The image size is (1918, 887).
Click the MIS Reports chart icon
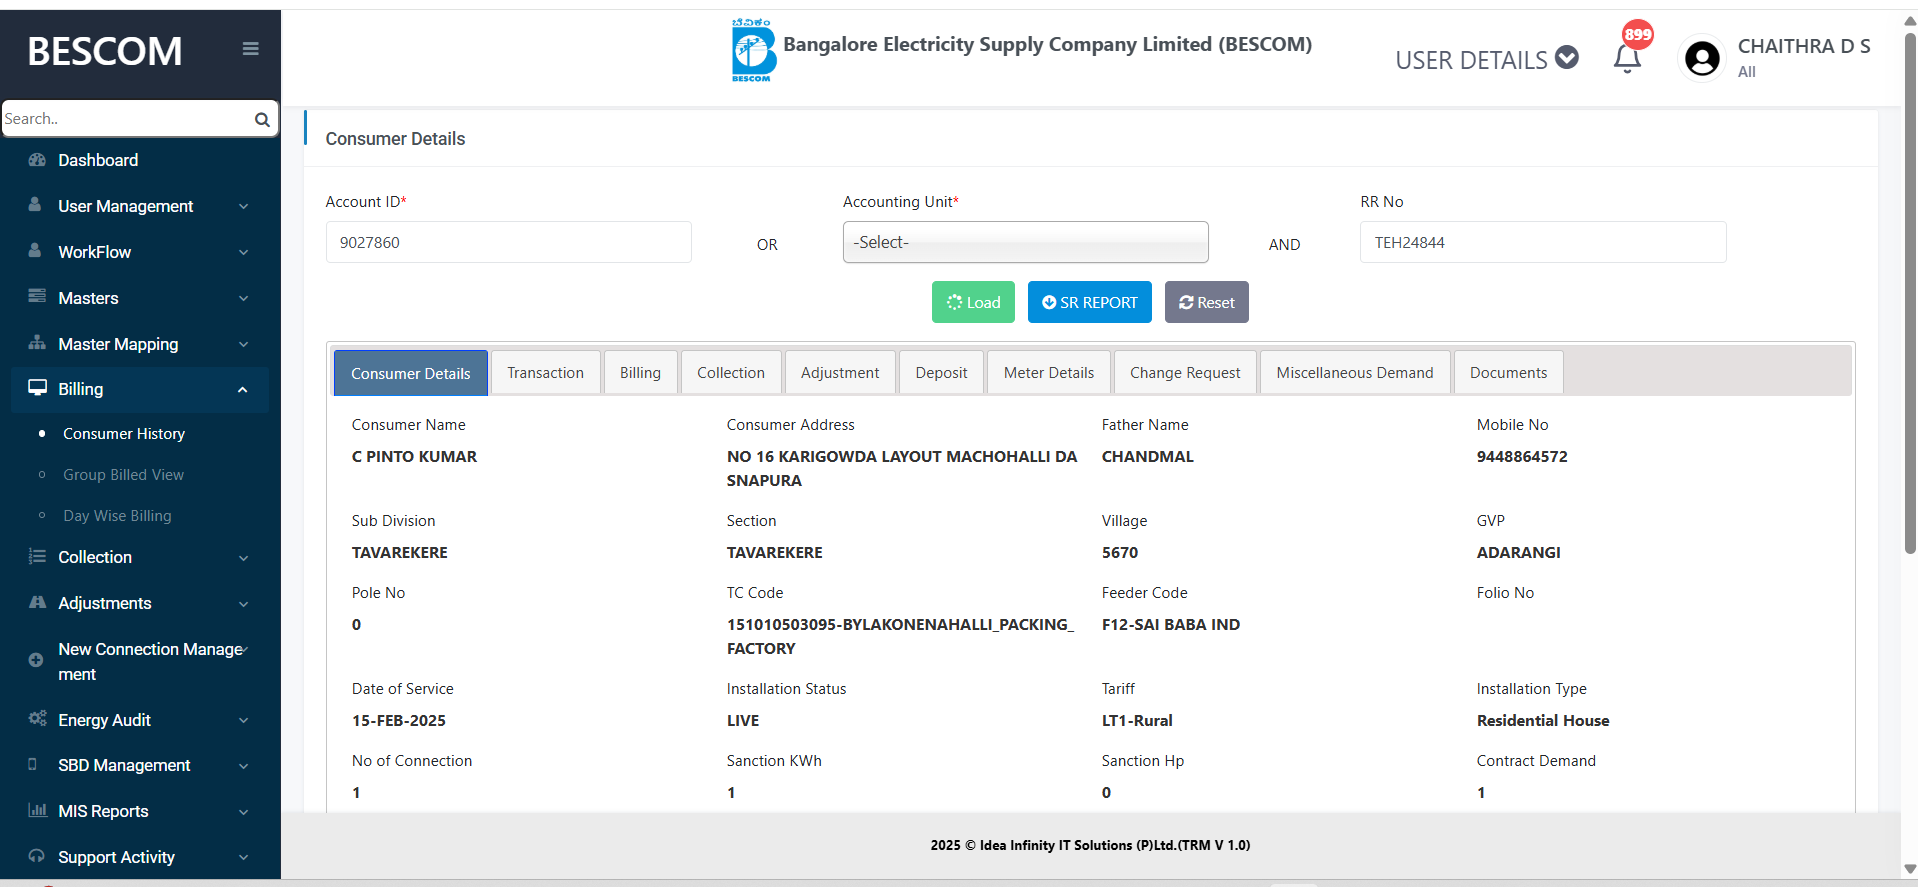click(37, 810)
